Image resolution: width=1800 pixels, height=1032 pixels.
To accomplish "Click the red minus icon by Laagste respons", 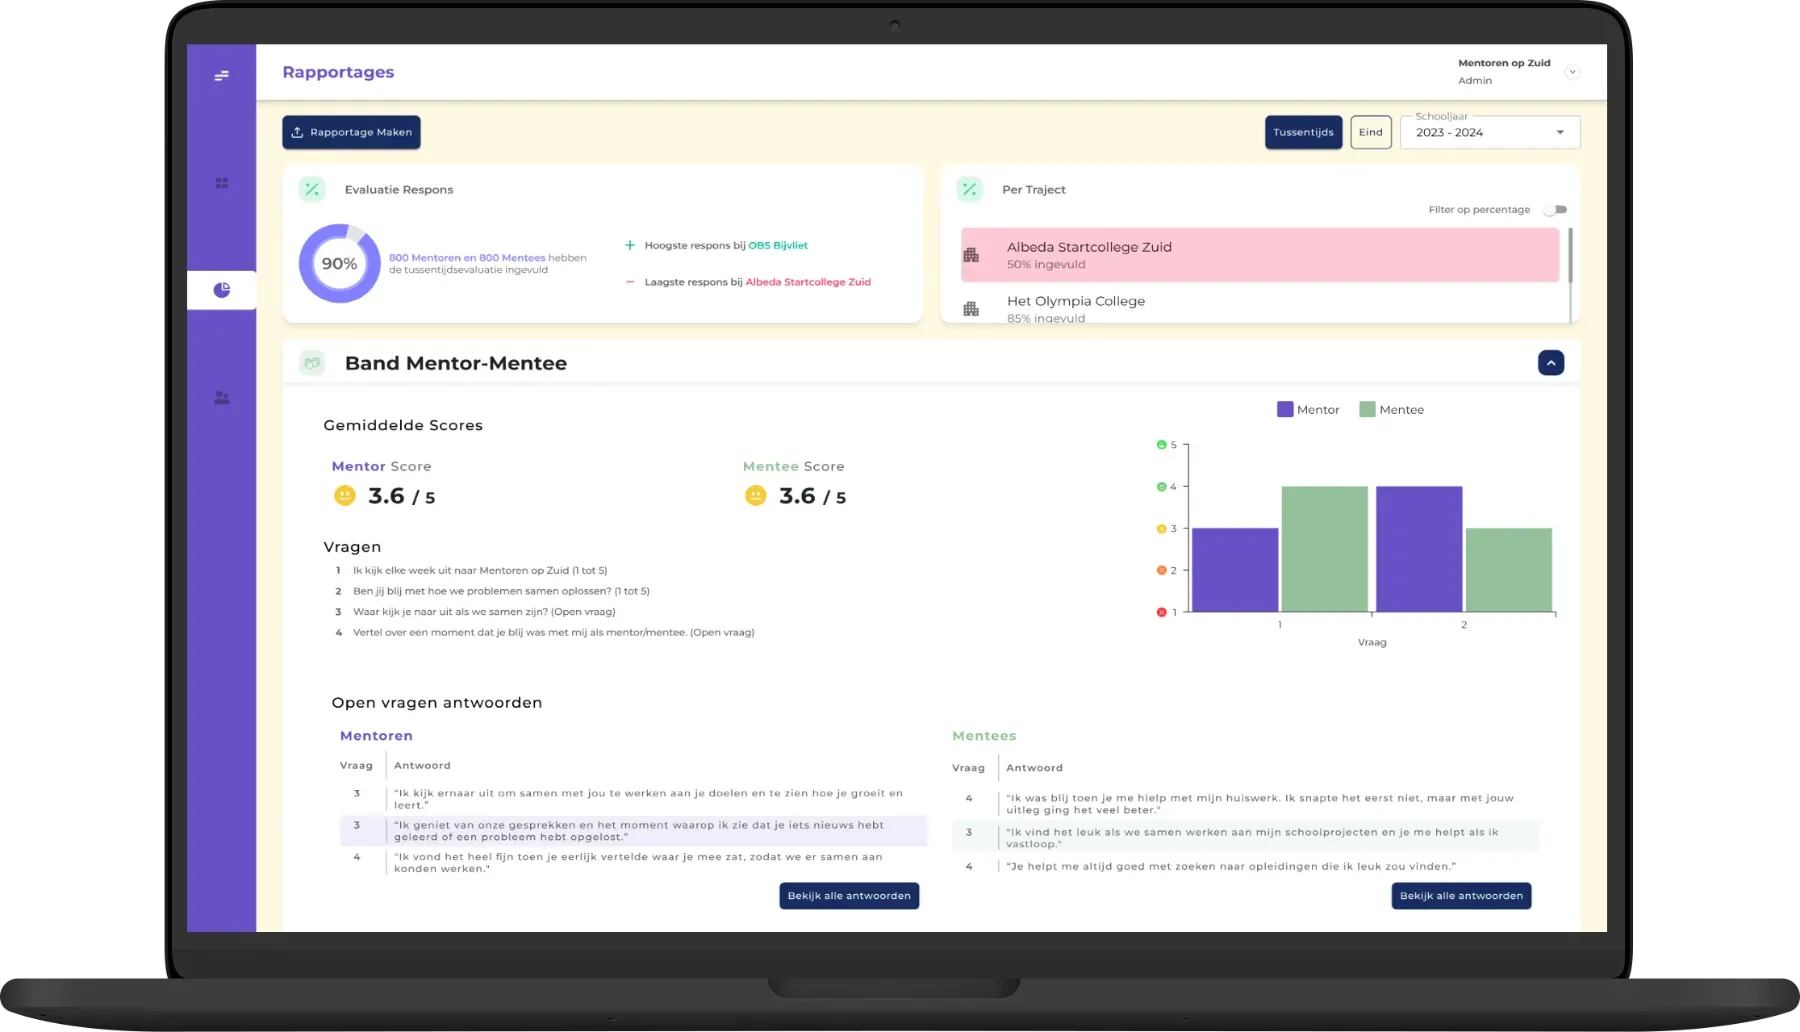I will coord(630,282).
